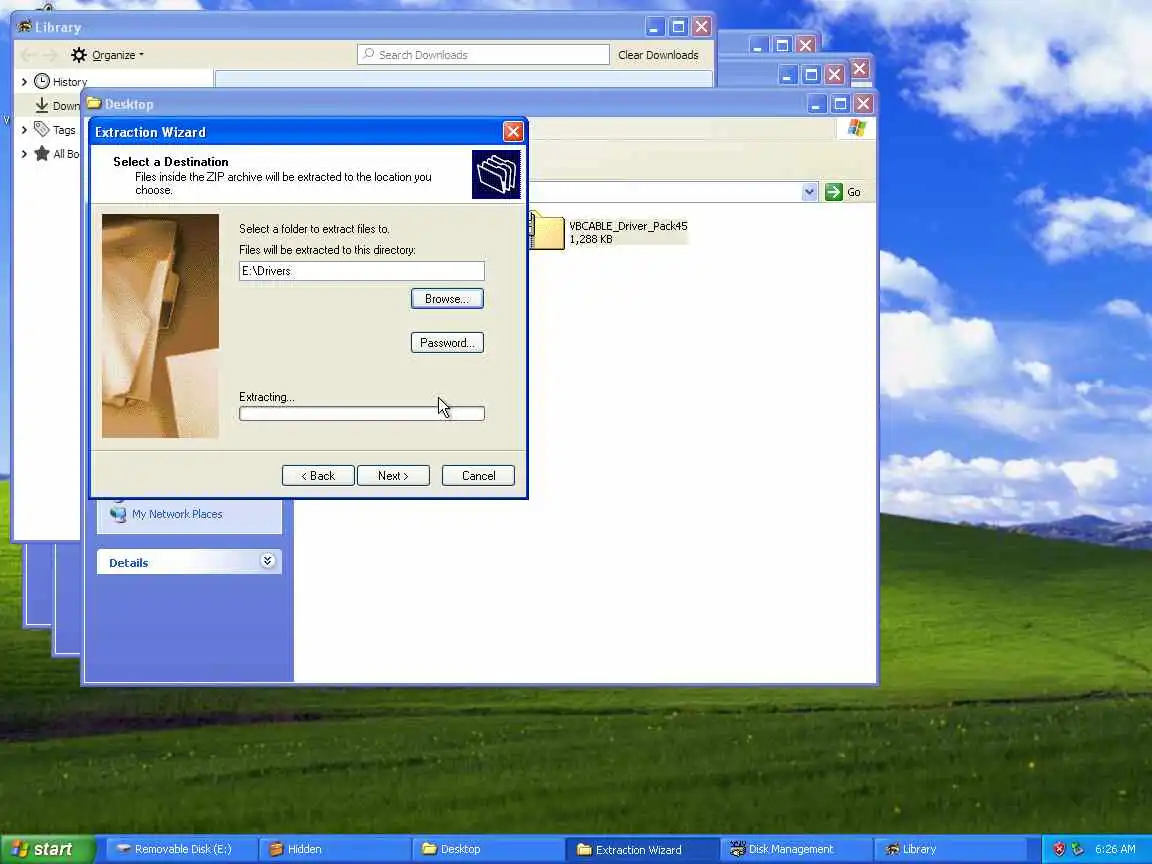This screenshot has height=864, width=1152.
Task: Switch to Hidden taskbar item
Action: (334, 849)
